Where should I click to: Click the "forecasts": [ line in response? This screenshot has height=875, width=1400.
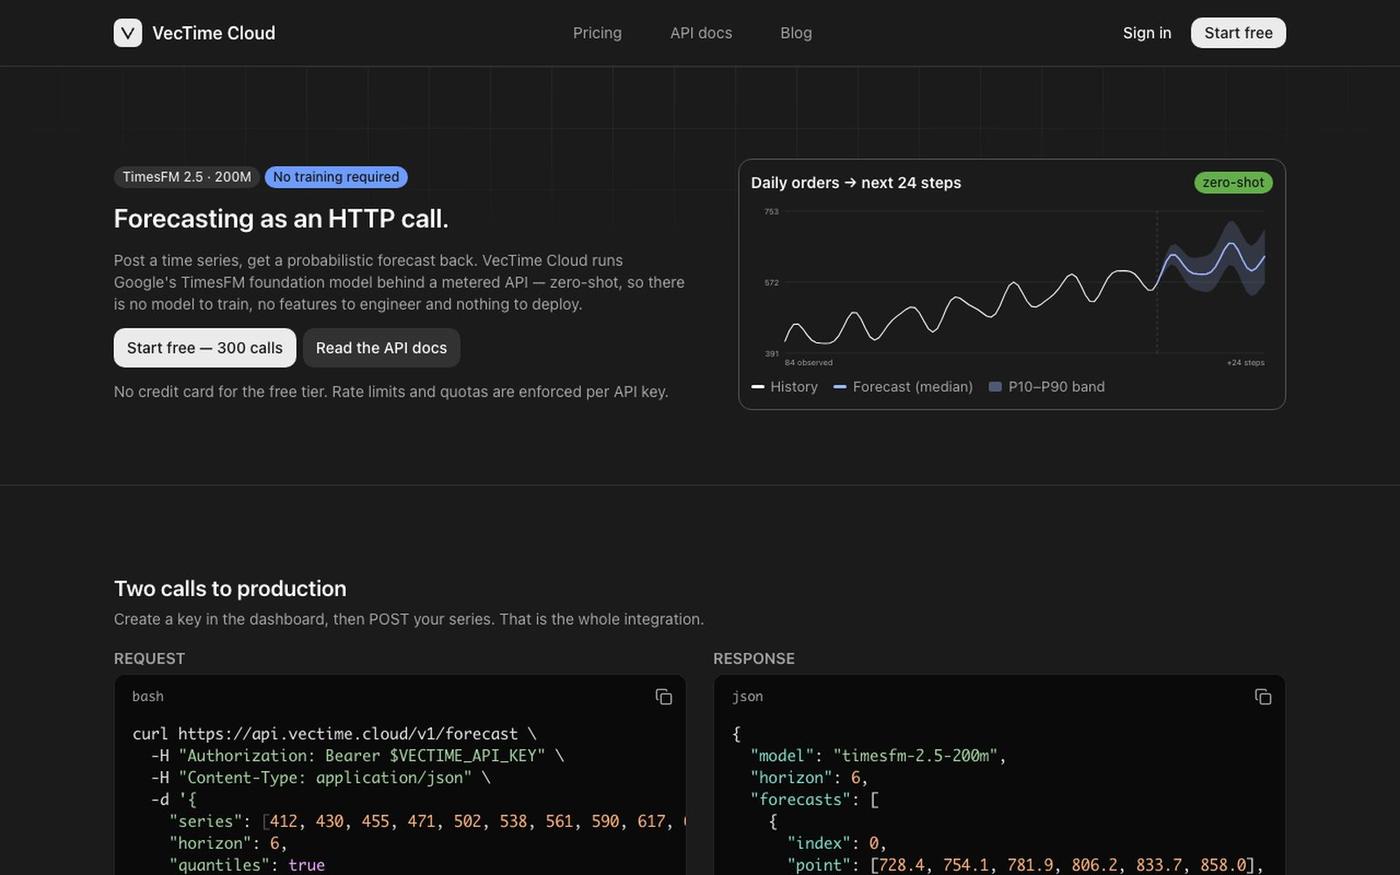click(x=814, y=800)
